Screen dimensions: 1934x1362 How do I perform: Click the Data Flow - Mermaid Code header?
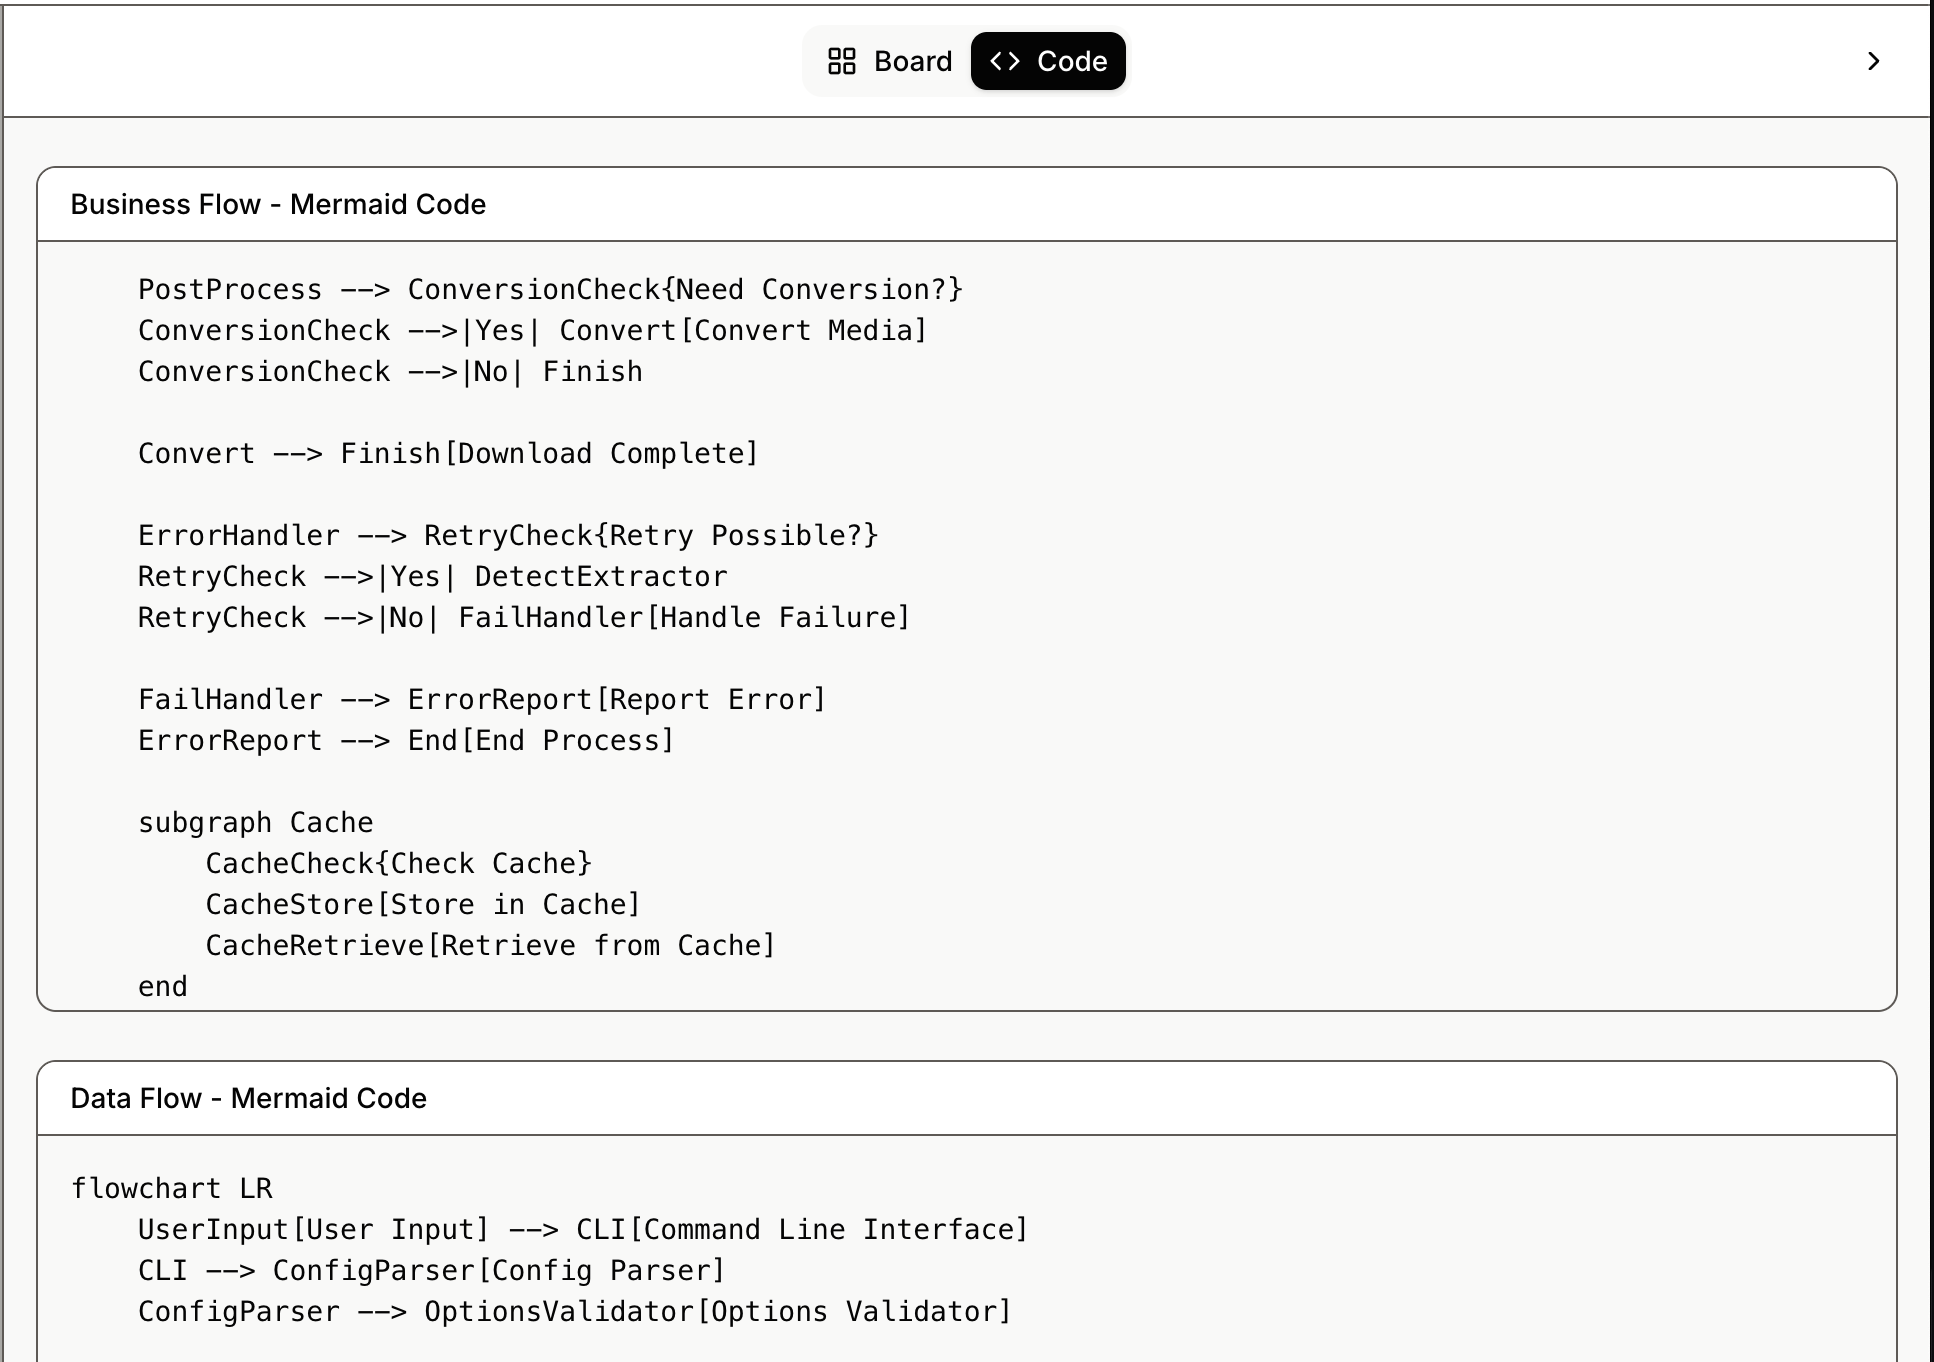[248, 1098]
